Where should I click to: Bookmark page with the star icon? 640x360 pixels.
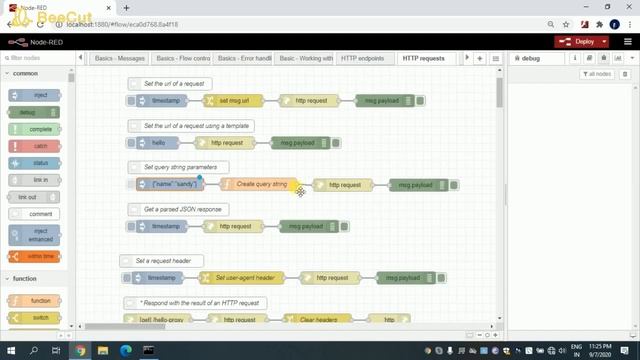566,24
